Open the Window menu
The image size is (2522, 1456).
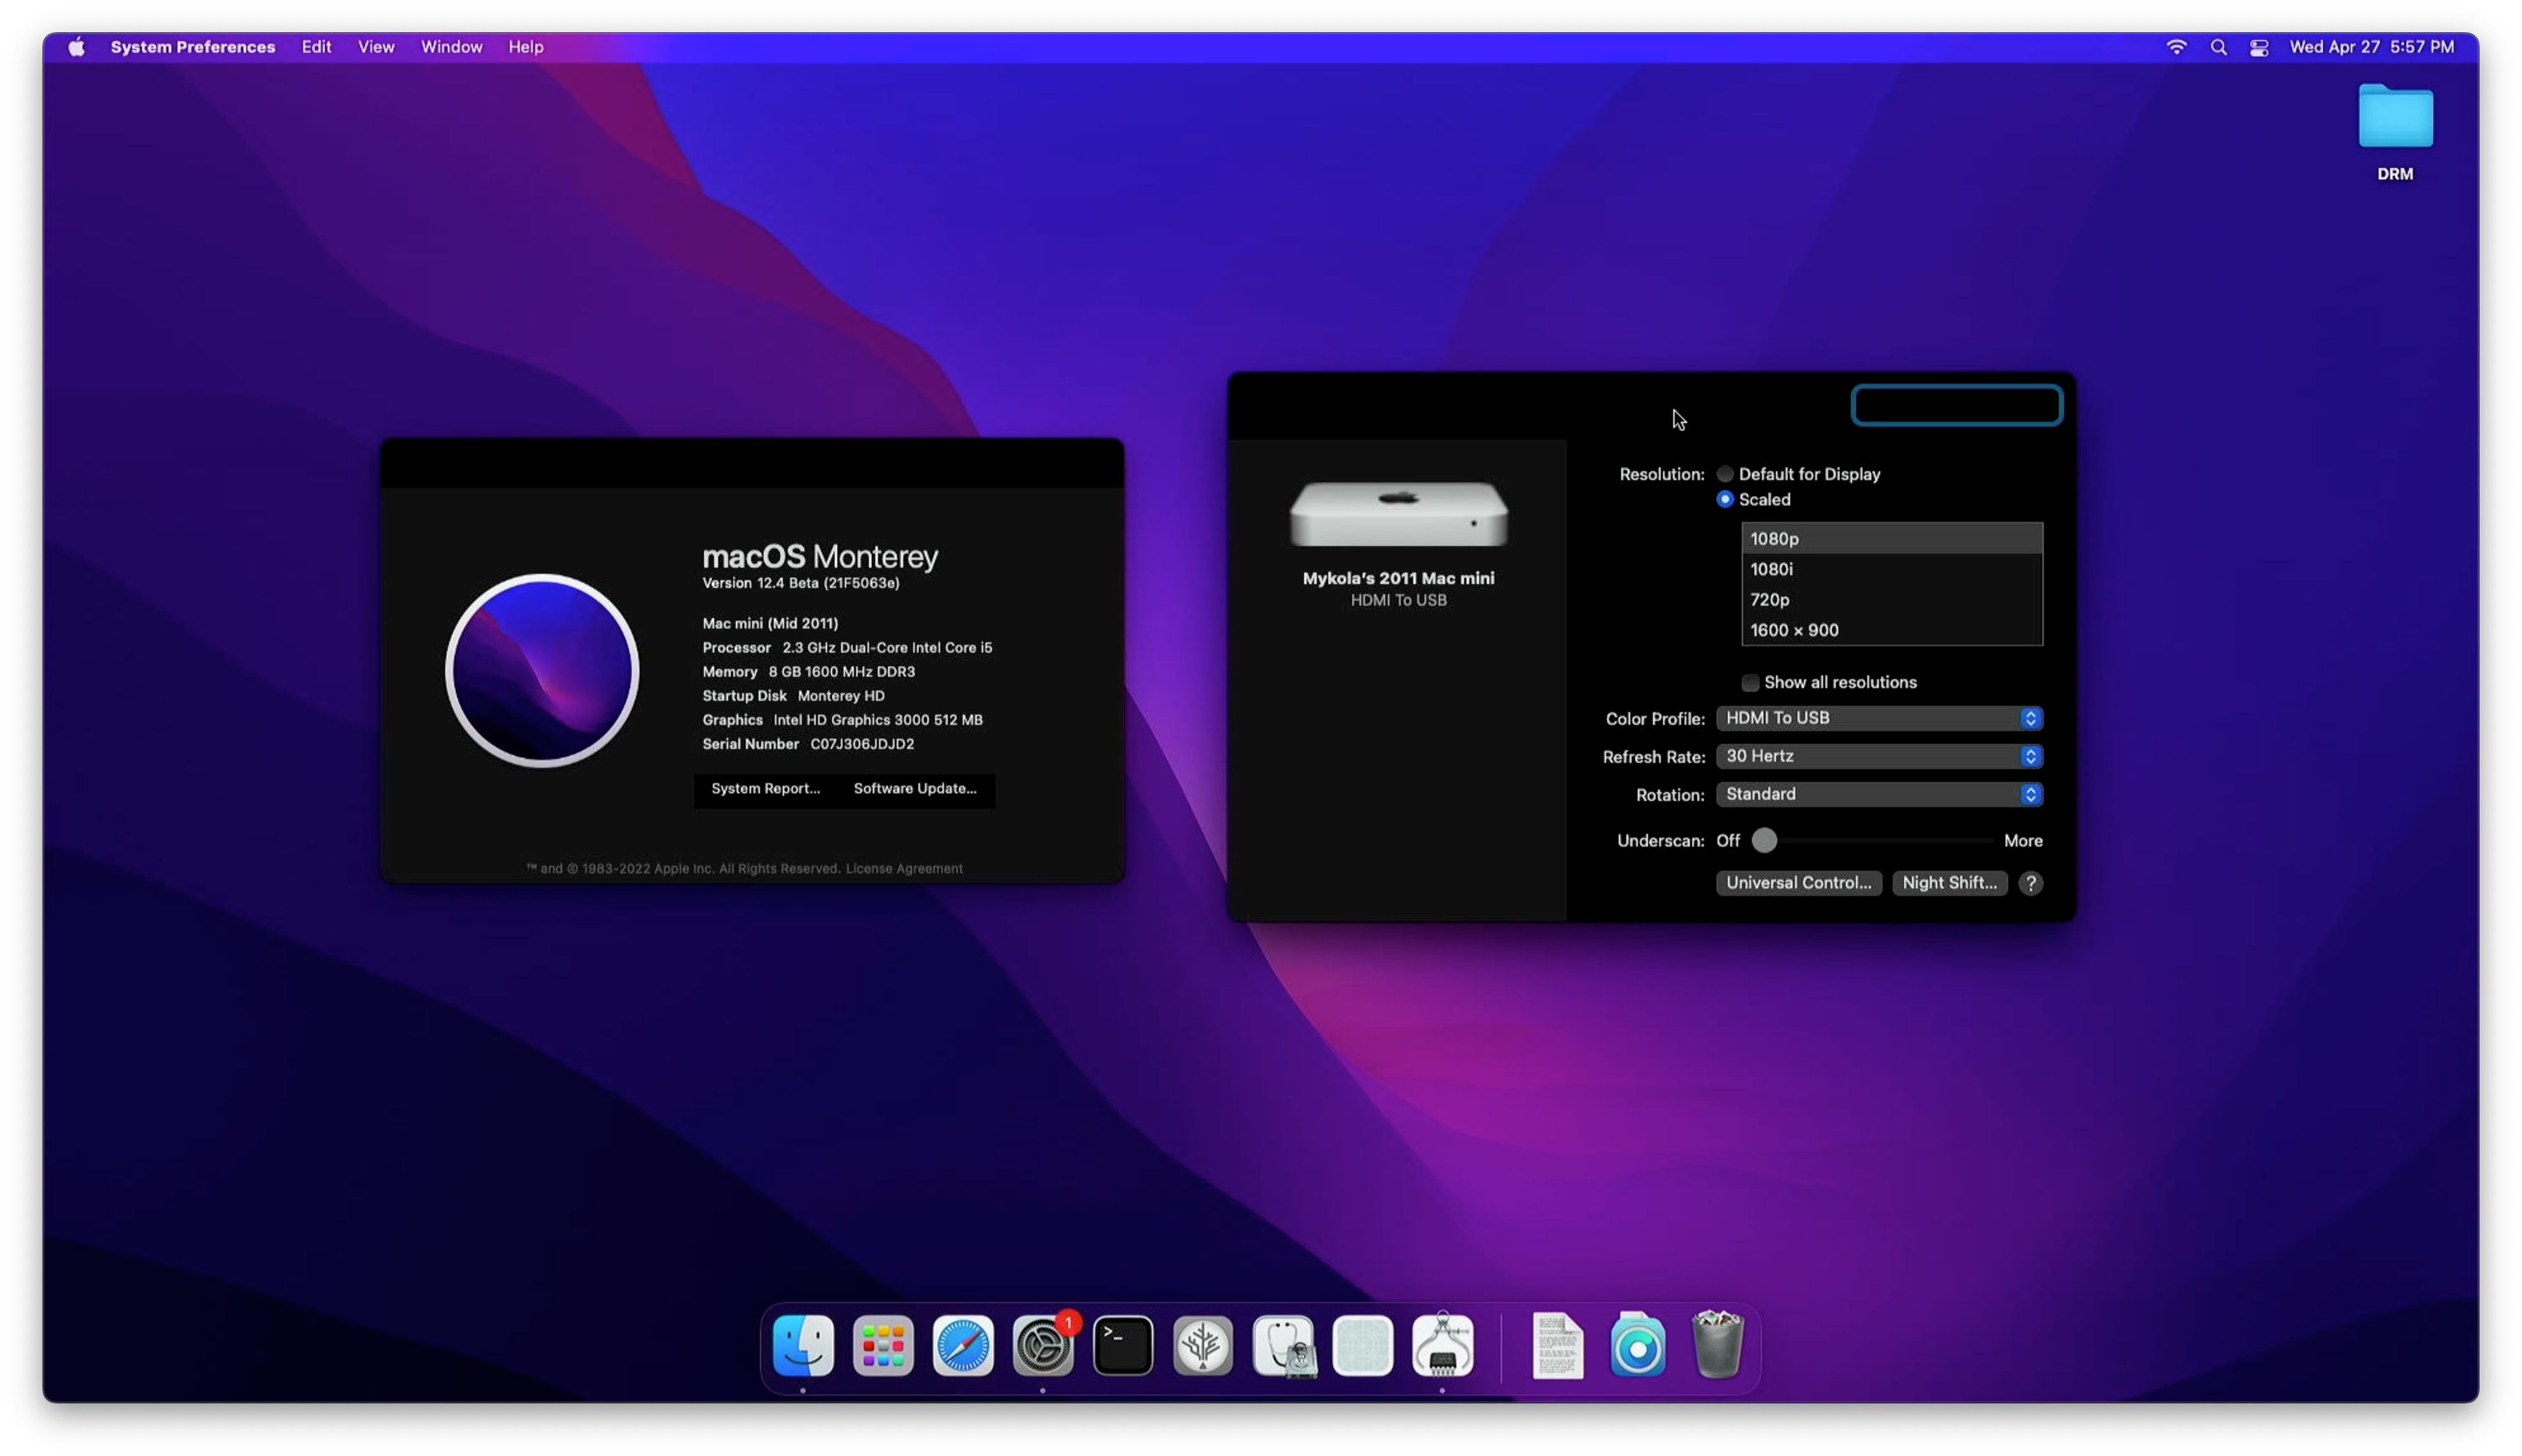451,47
